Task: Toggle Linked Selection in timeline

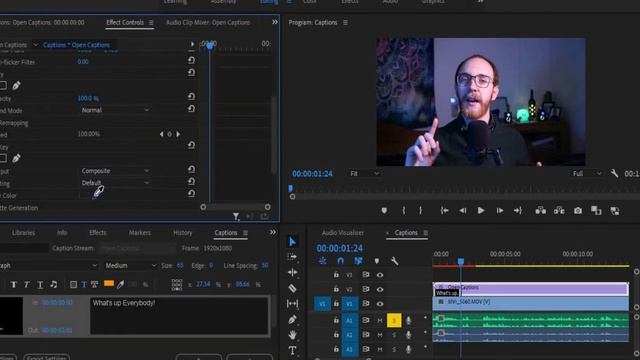Action: pos(358,261)
